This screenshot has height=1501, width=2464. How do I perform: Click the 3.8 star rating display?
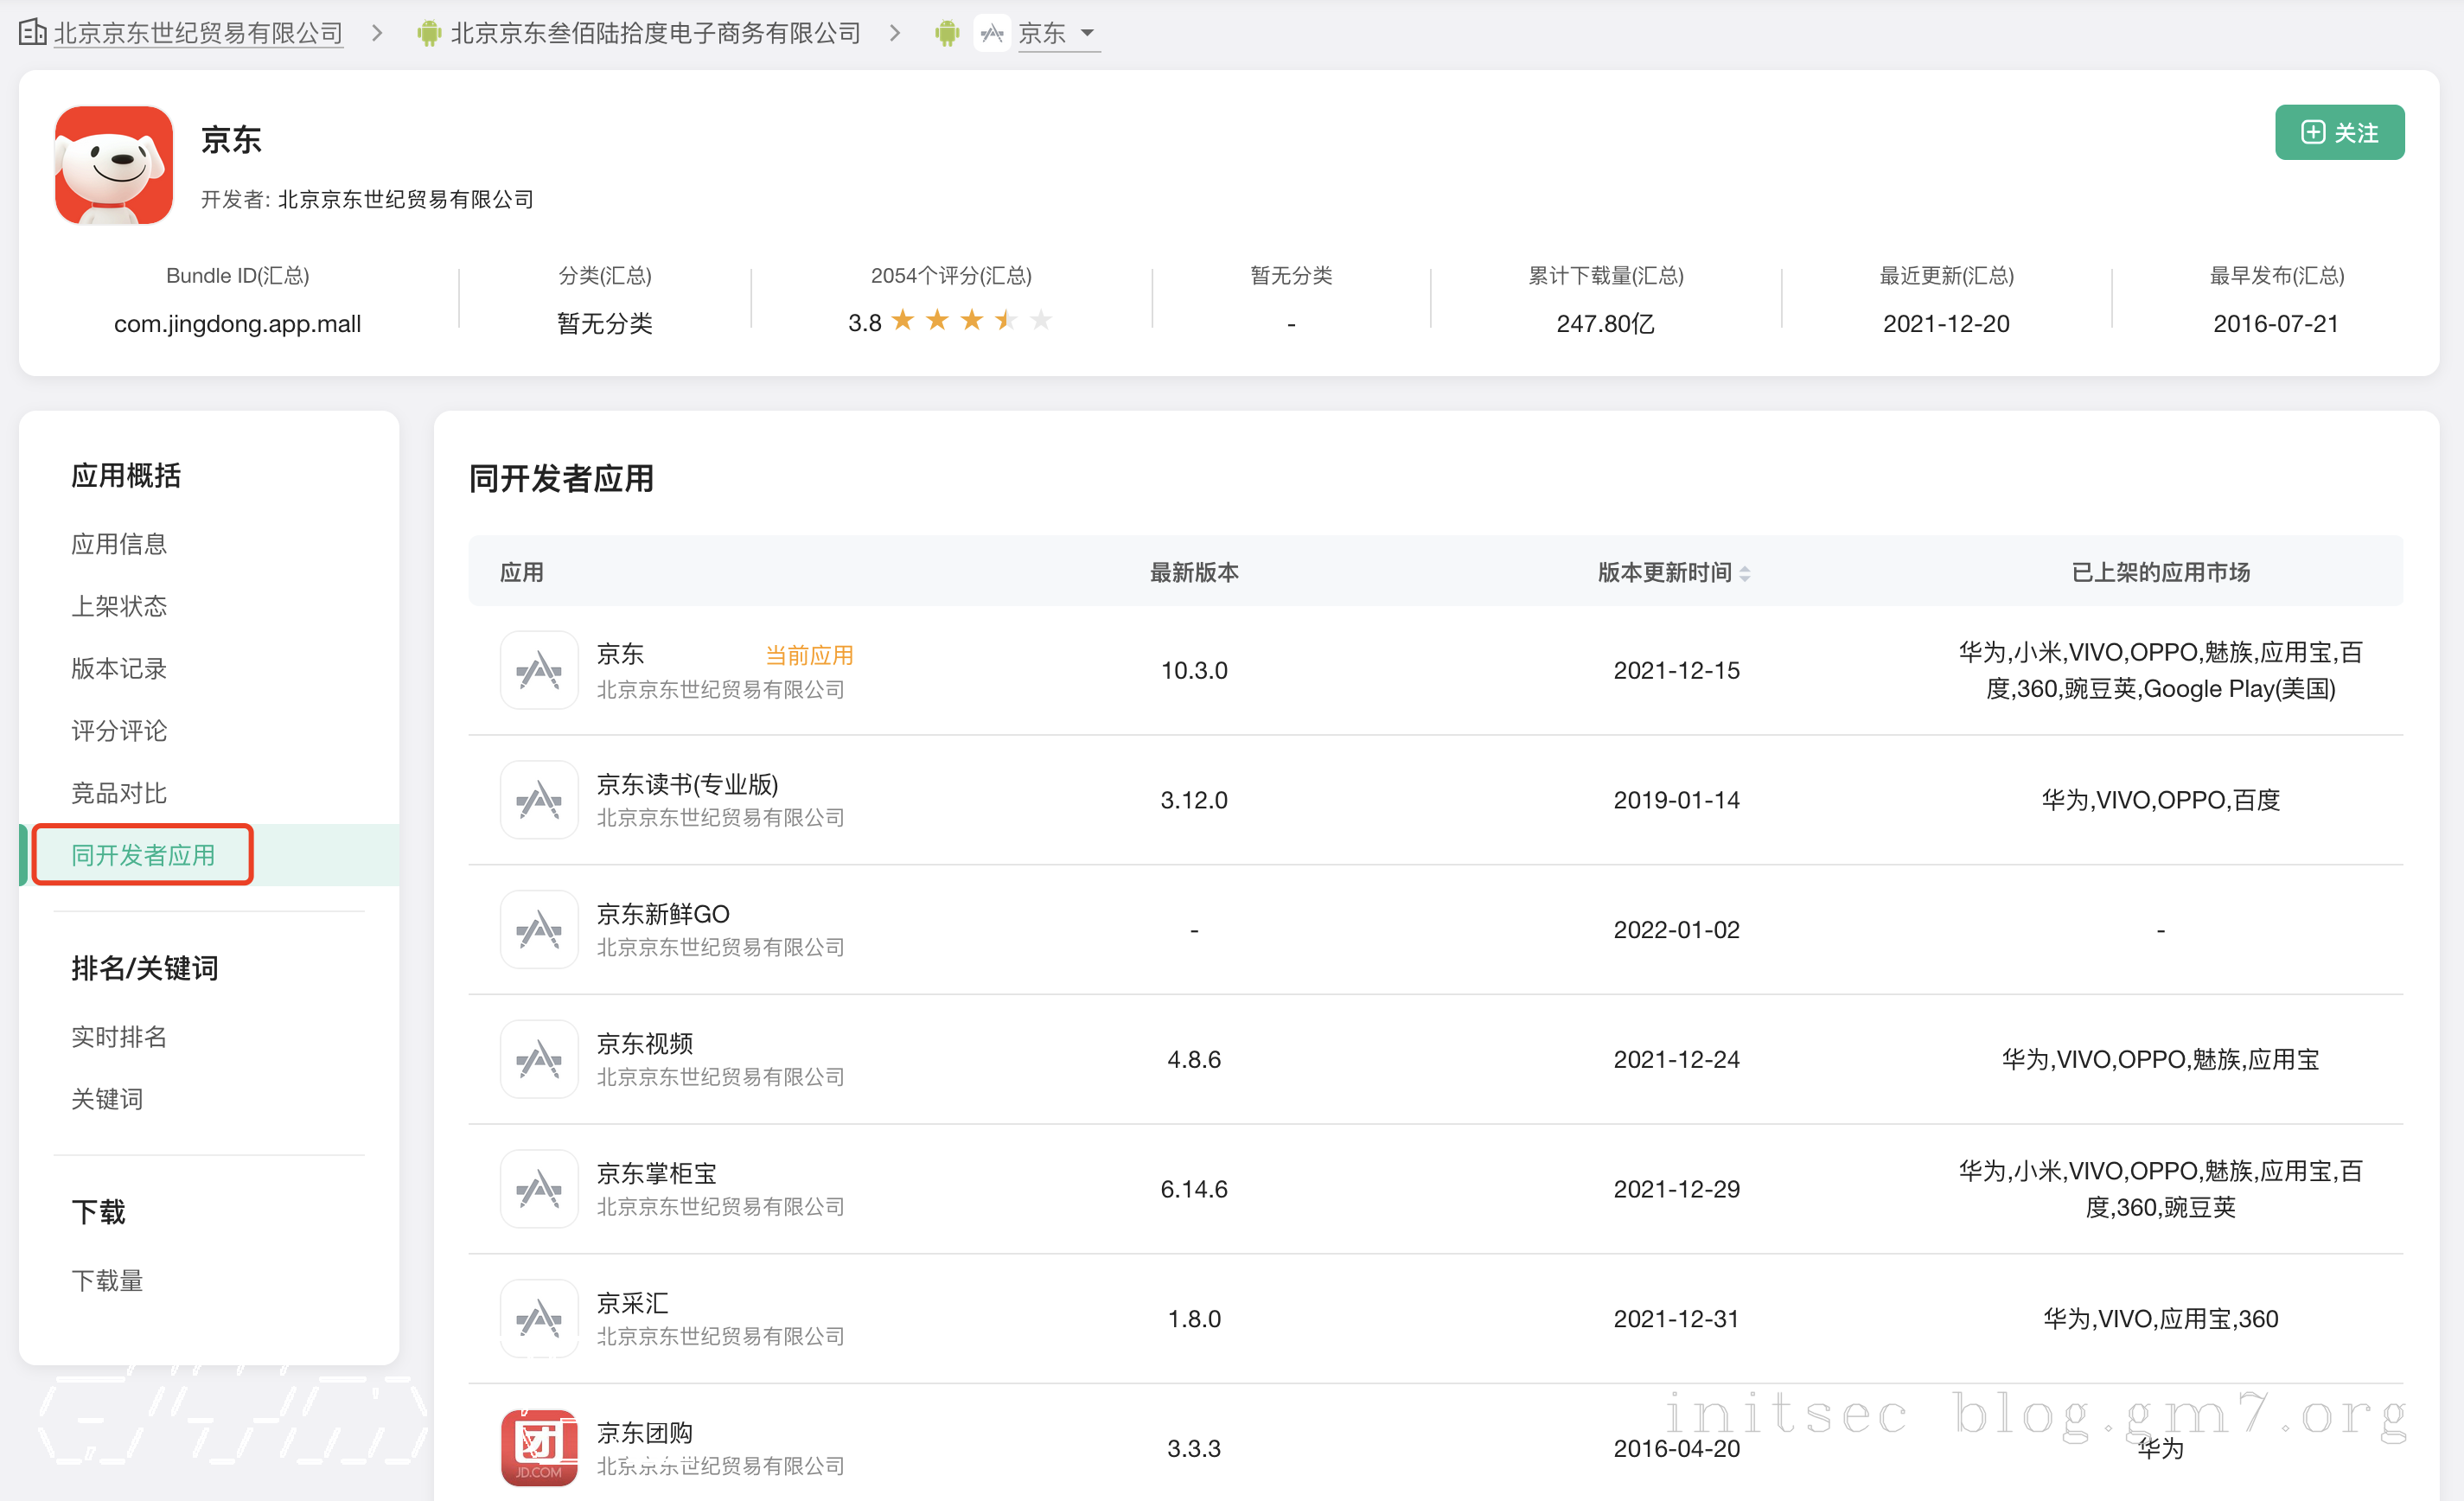(x=949, y=321)
